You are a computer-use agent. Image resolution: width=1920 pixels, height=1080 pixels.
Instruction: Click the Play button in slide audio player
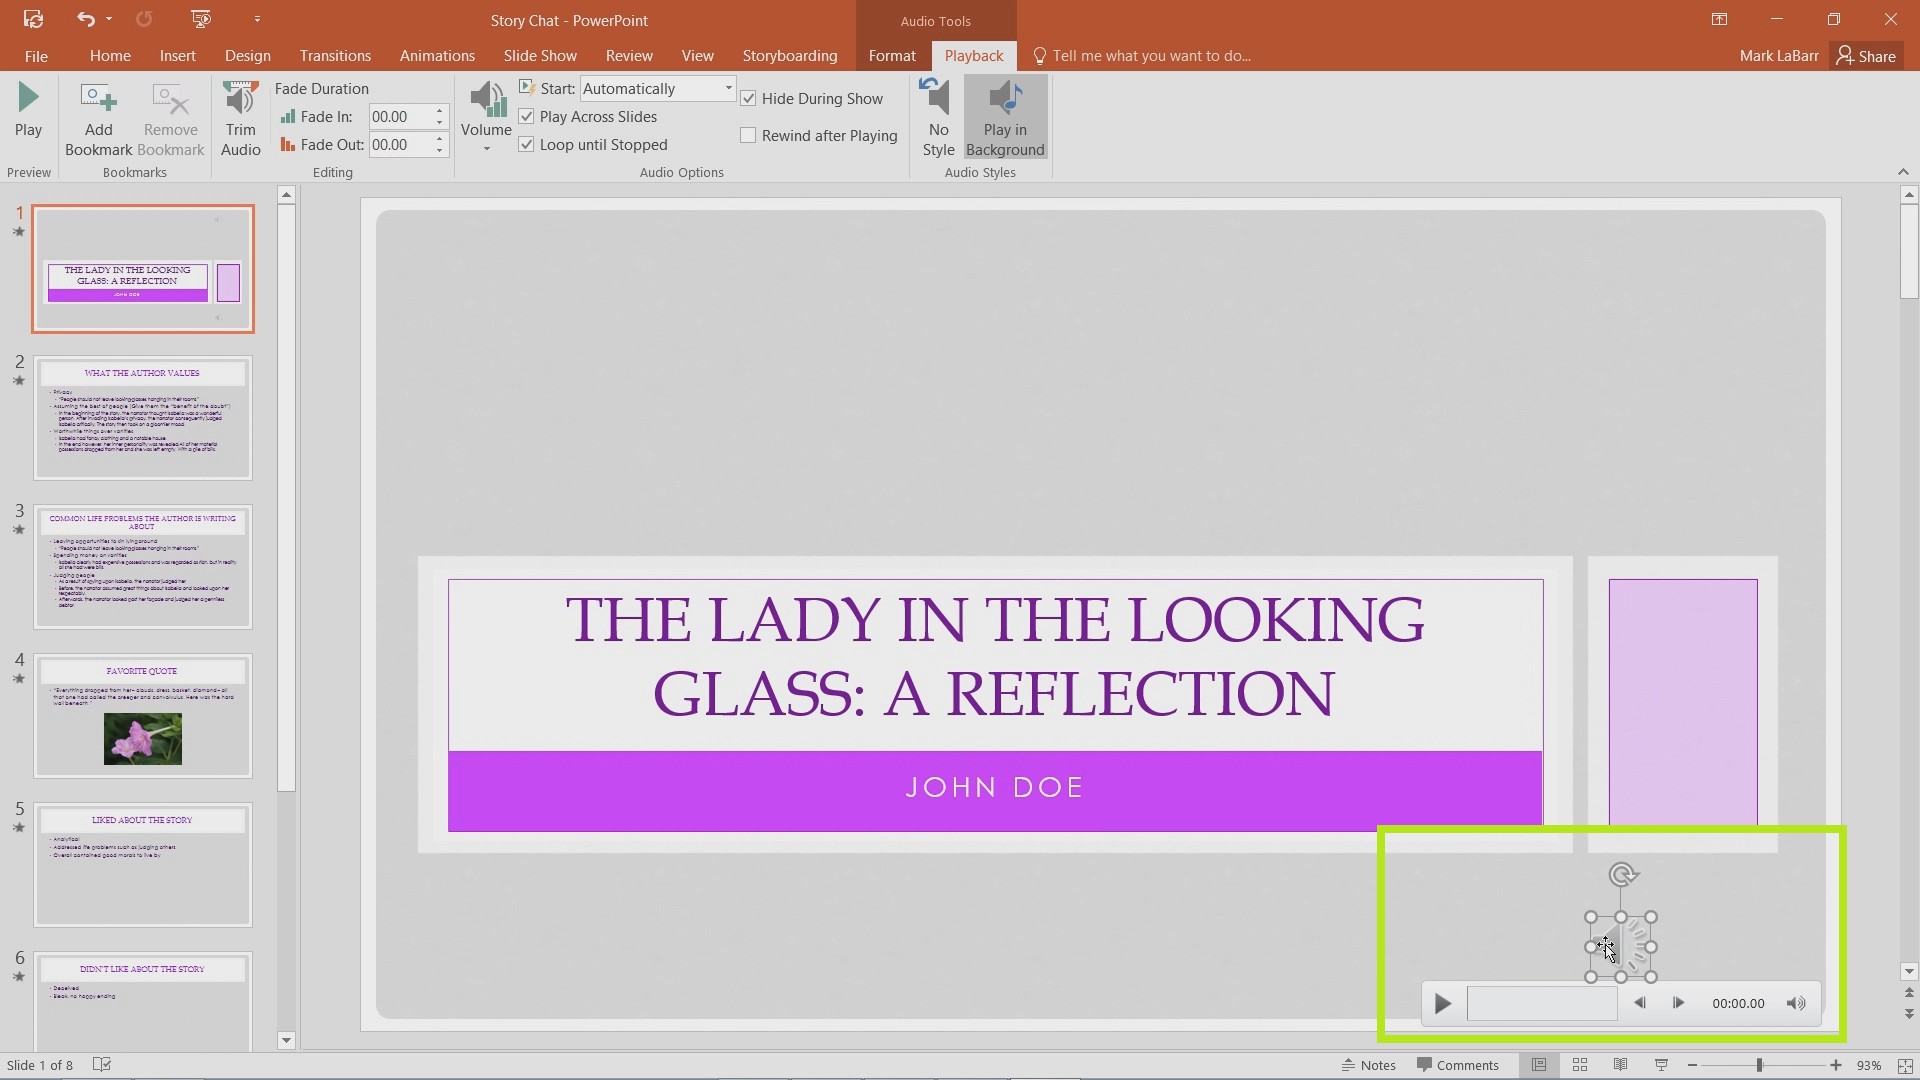(1443, 1004)
